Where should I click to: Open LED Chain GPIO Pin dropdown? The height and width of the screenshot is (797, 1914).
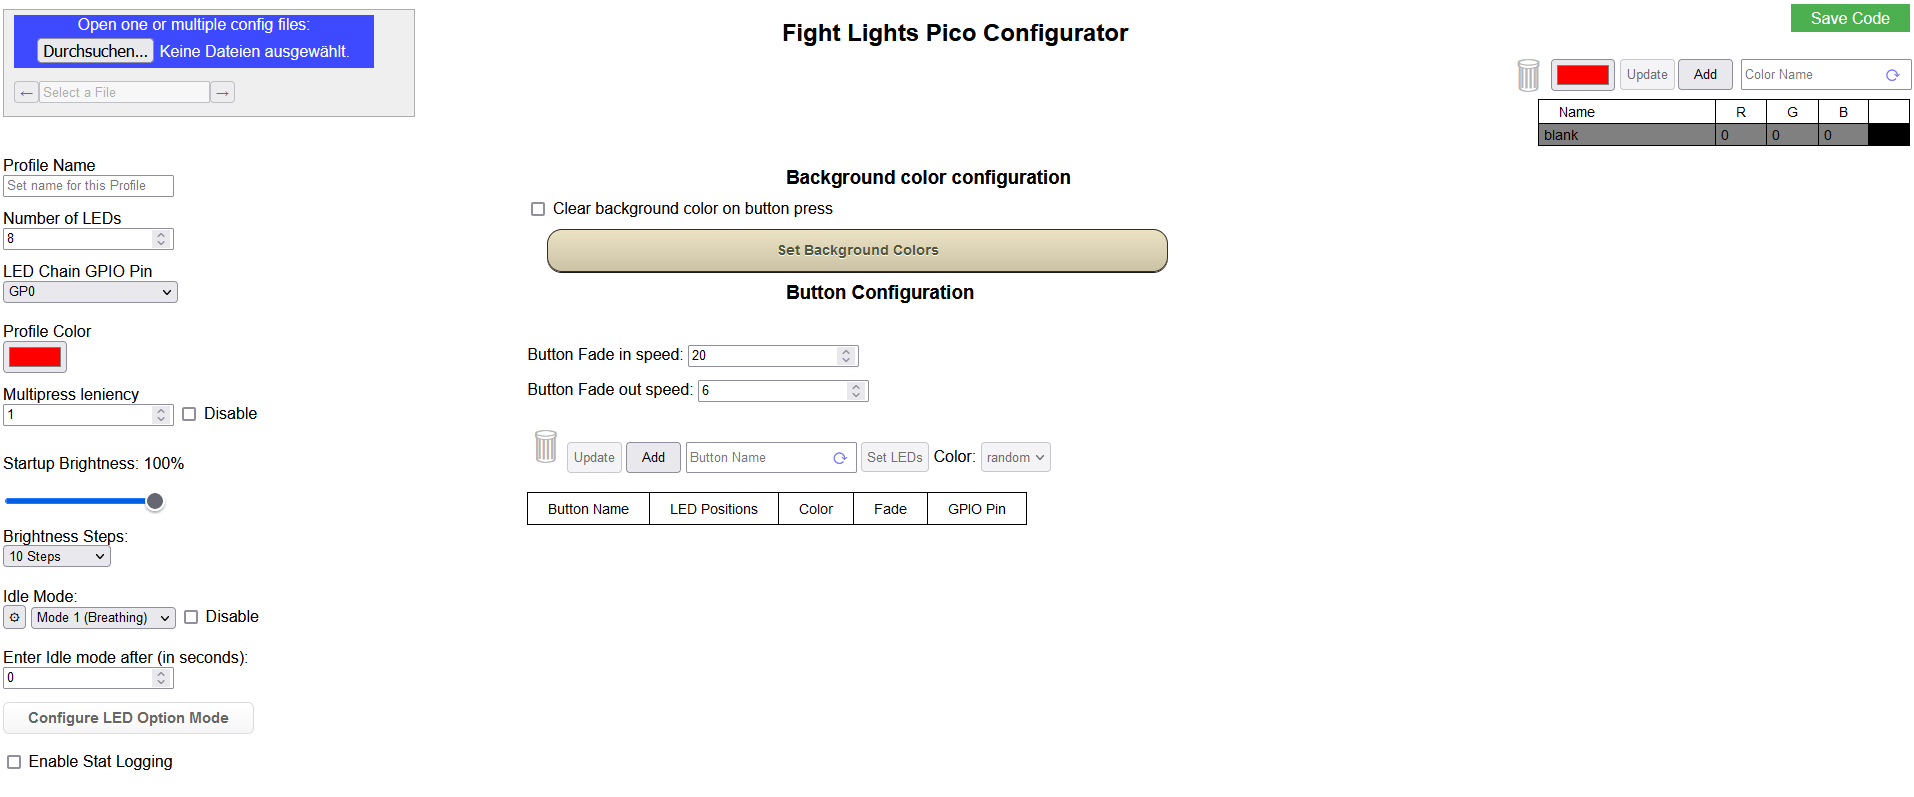click(90, 292)
